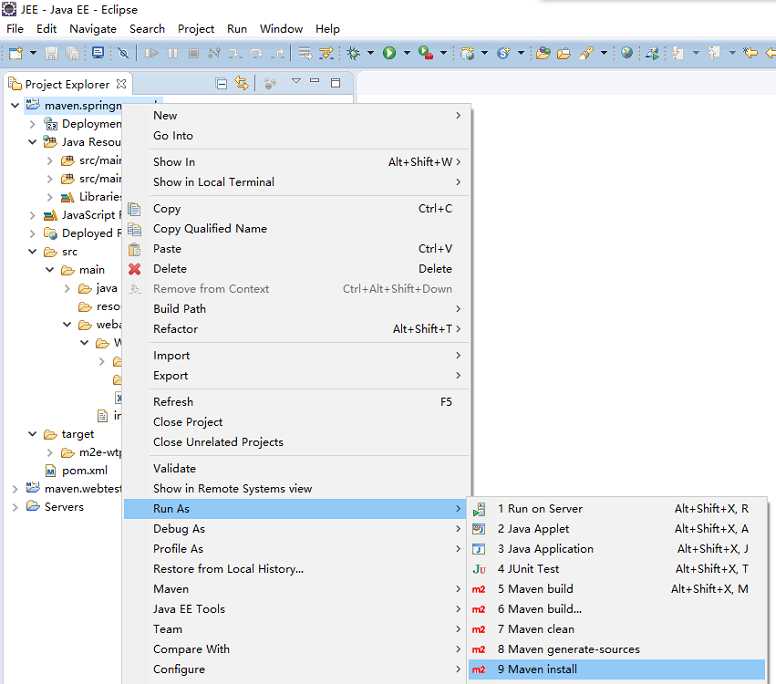Open the Export submenu
Image resolution: width=776 pixels, height=684 pixels.
coord(297,376)
